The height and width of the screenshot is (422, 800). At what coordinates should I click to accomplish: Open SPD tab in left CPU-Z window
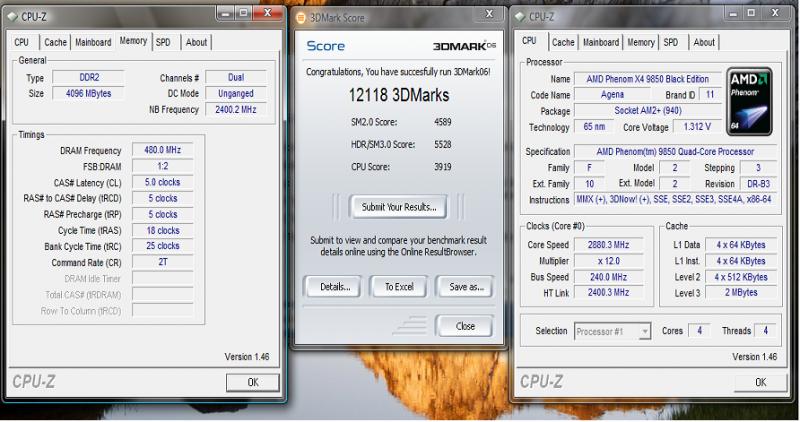[x=163, y=42]
